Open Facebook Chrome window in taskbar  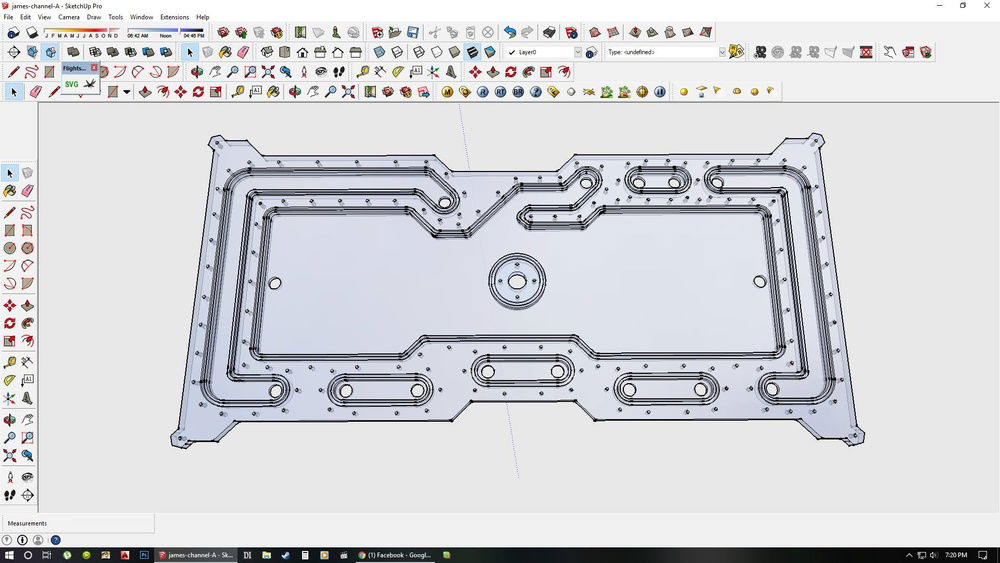pos(394,555)
